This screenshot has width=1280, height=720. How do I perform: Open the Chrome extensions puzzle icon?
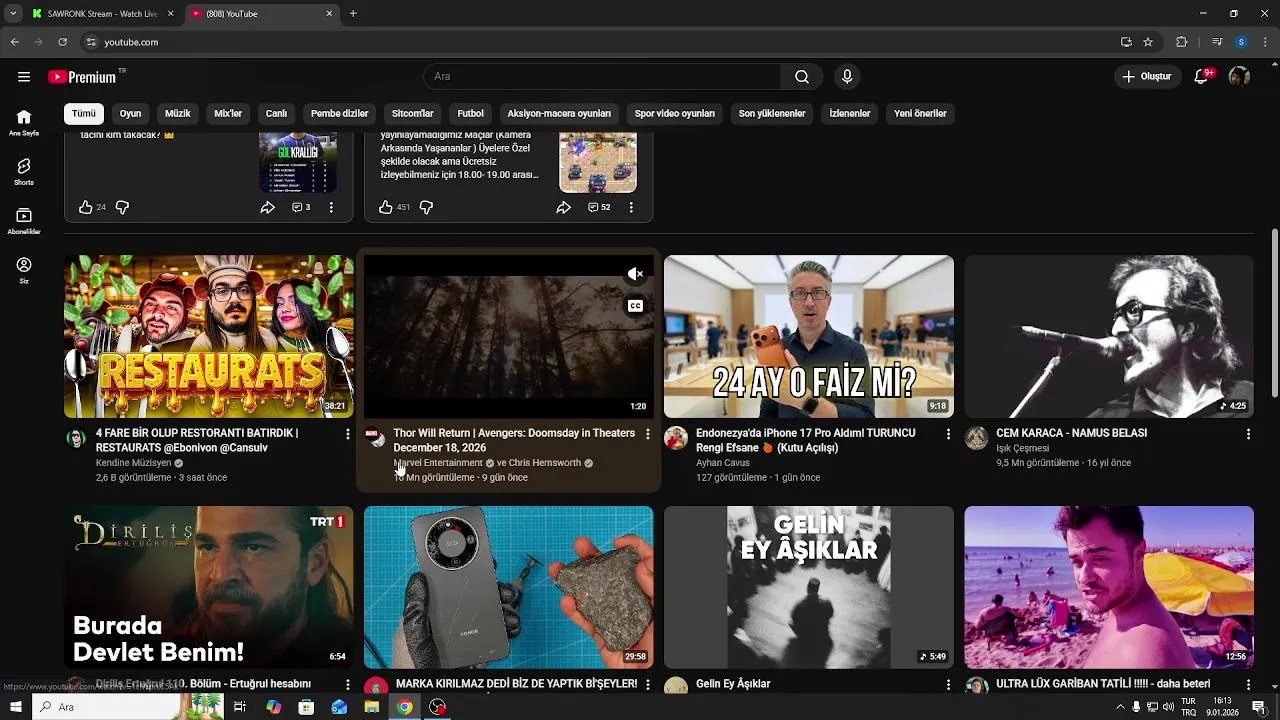(1182, 42)
